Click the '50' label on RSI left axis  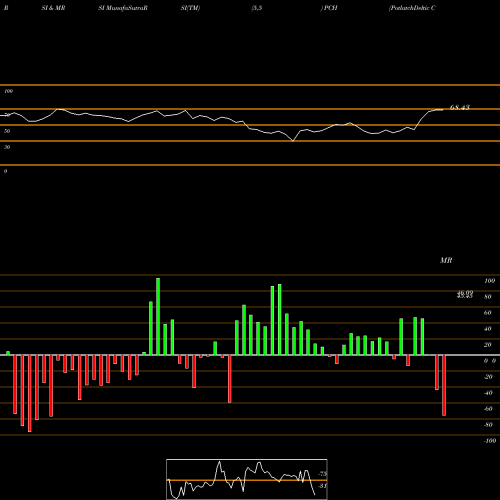tap(7, 131)
